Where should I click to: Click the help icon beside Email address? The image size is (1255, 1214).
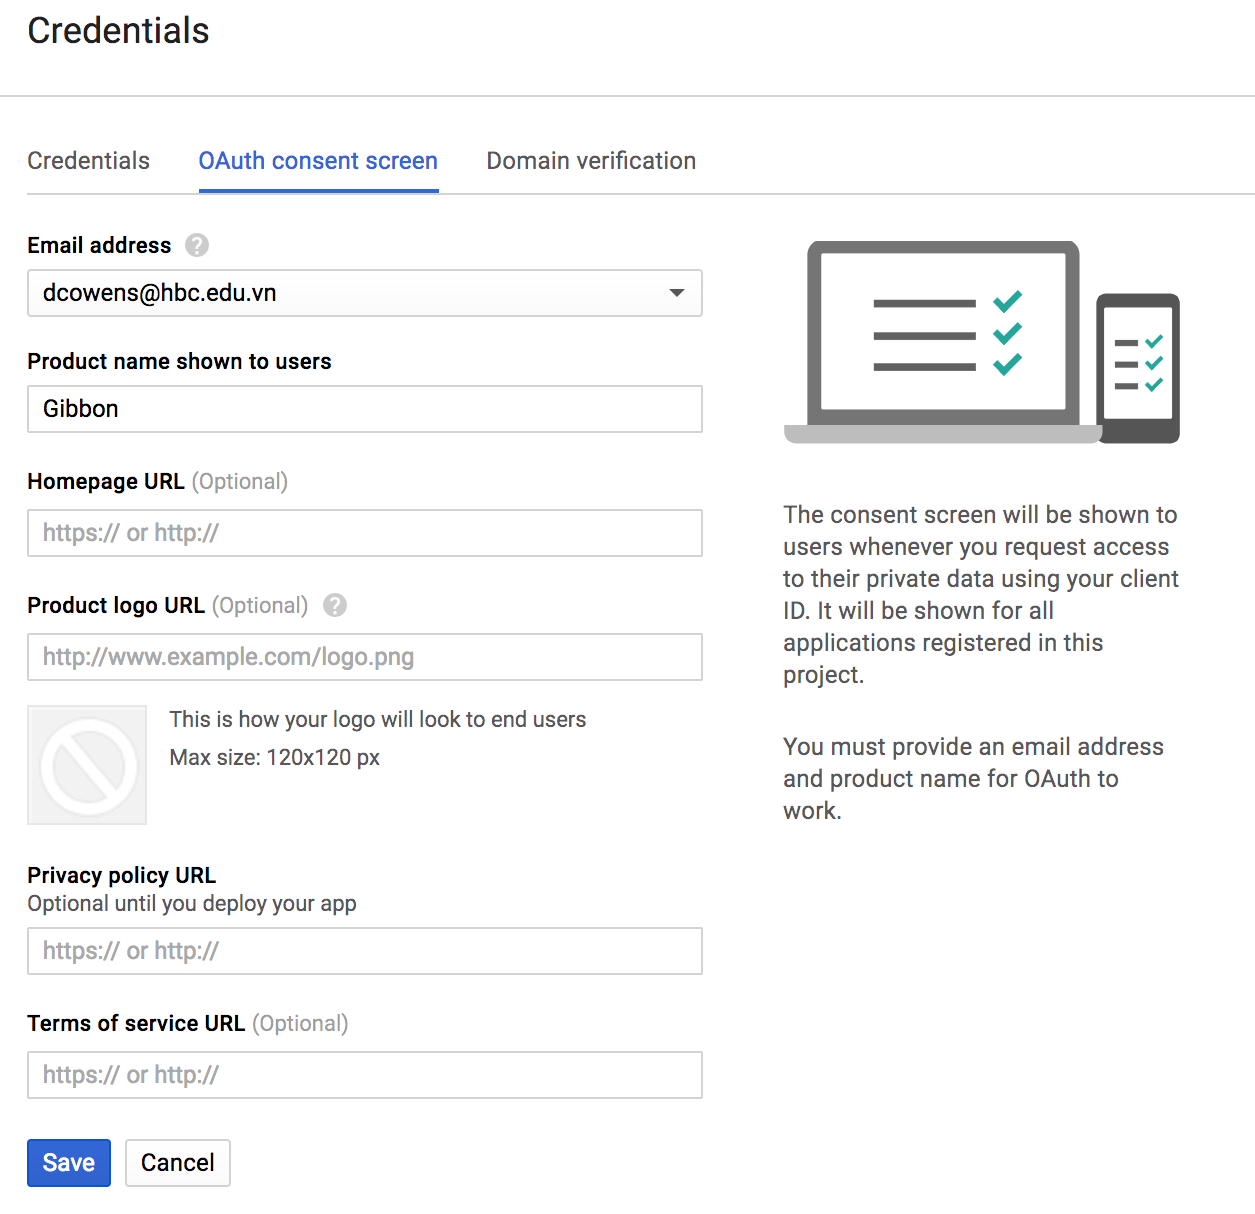(x=197, y=245)
